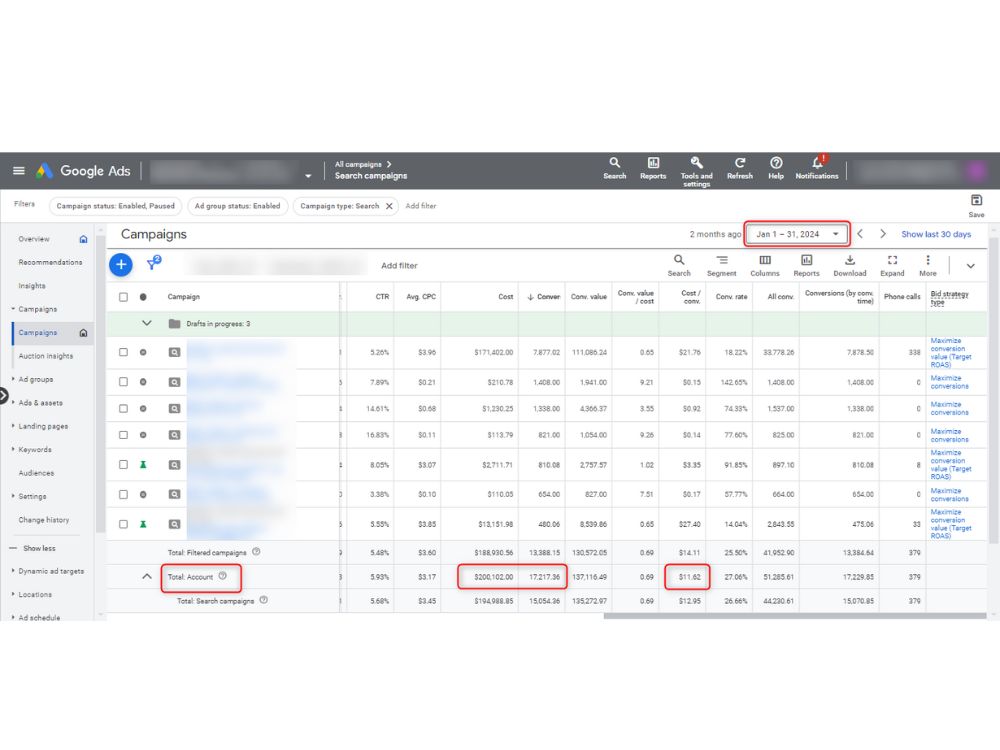This screenshot has height=750, width=1000.
Task: Check the campaign row with cost $171,402.00
Action: 124,352
